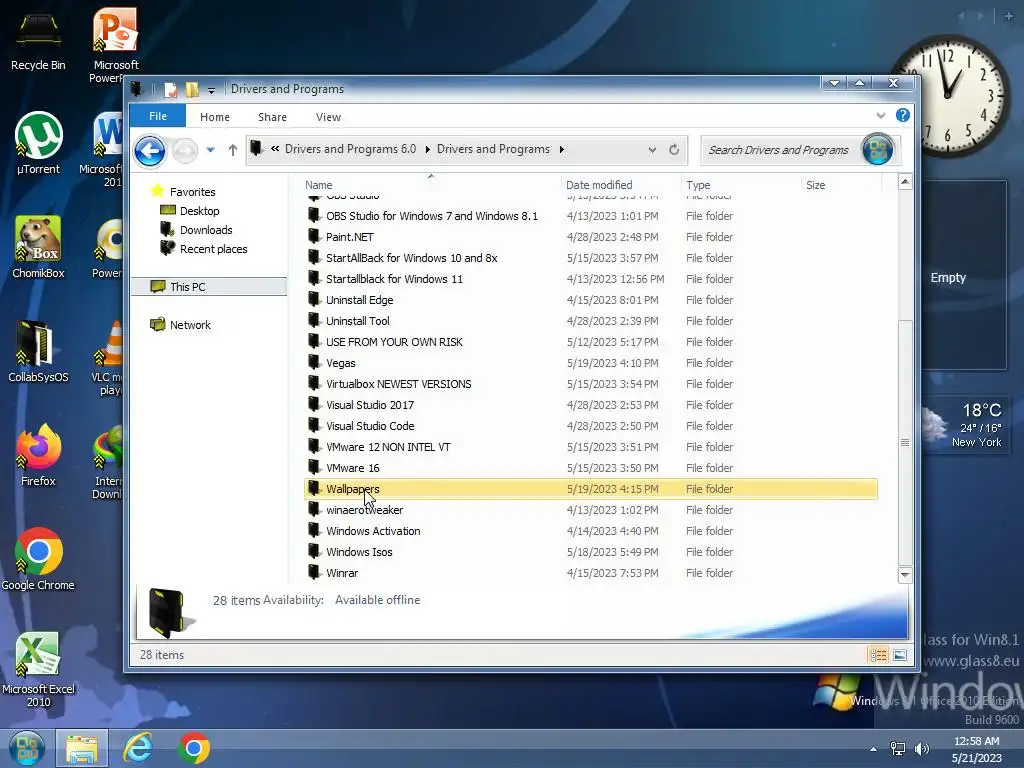The height and width of the screenshot is (768, 1024).
Task: Launch Google Chrome desktop shortcut
Action: 38,559
